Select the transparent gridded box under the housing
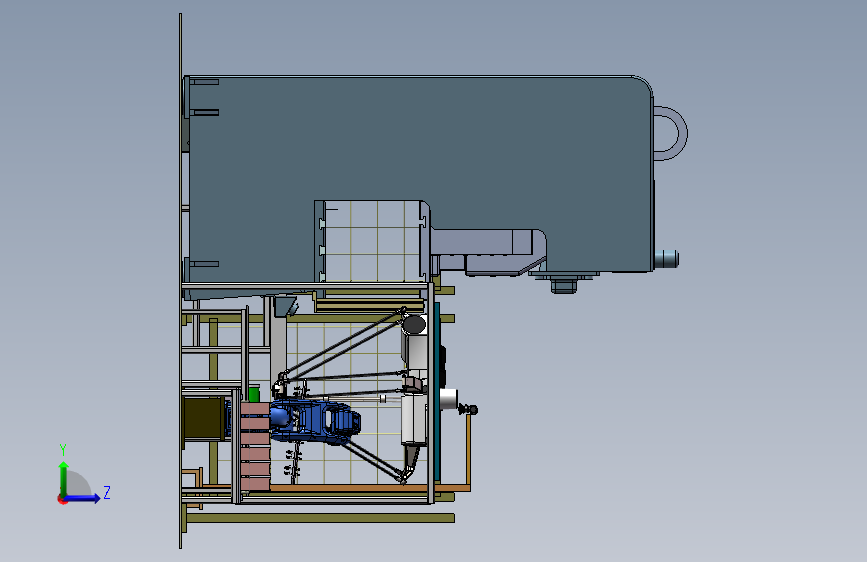 coord(372,241)
